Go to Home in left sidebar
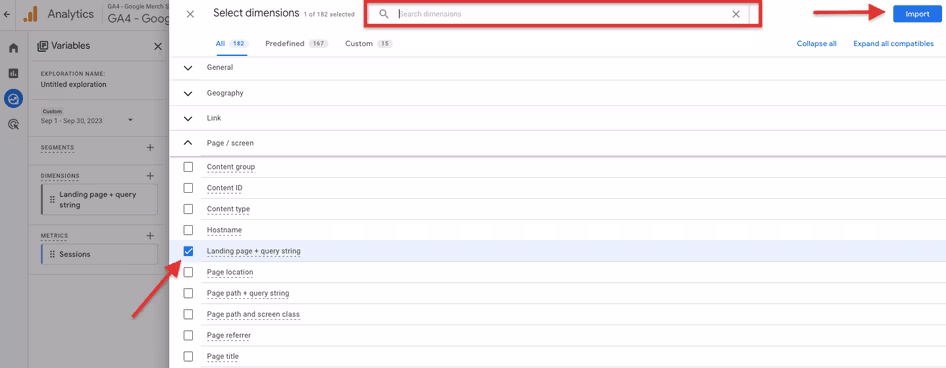Screen dimensions: 946x368 13,48
